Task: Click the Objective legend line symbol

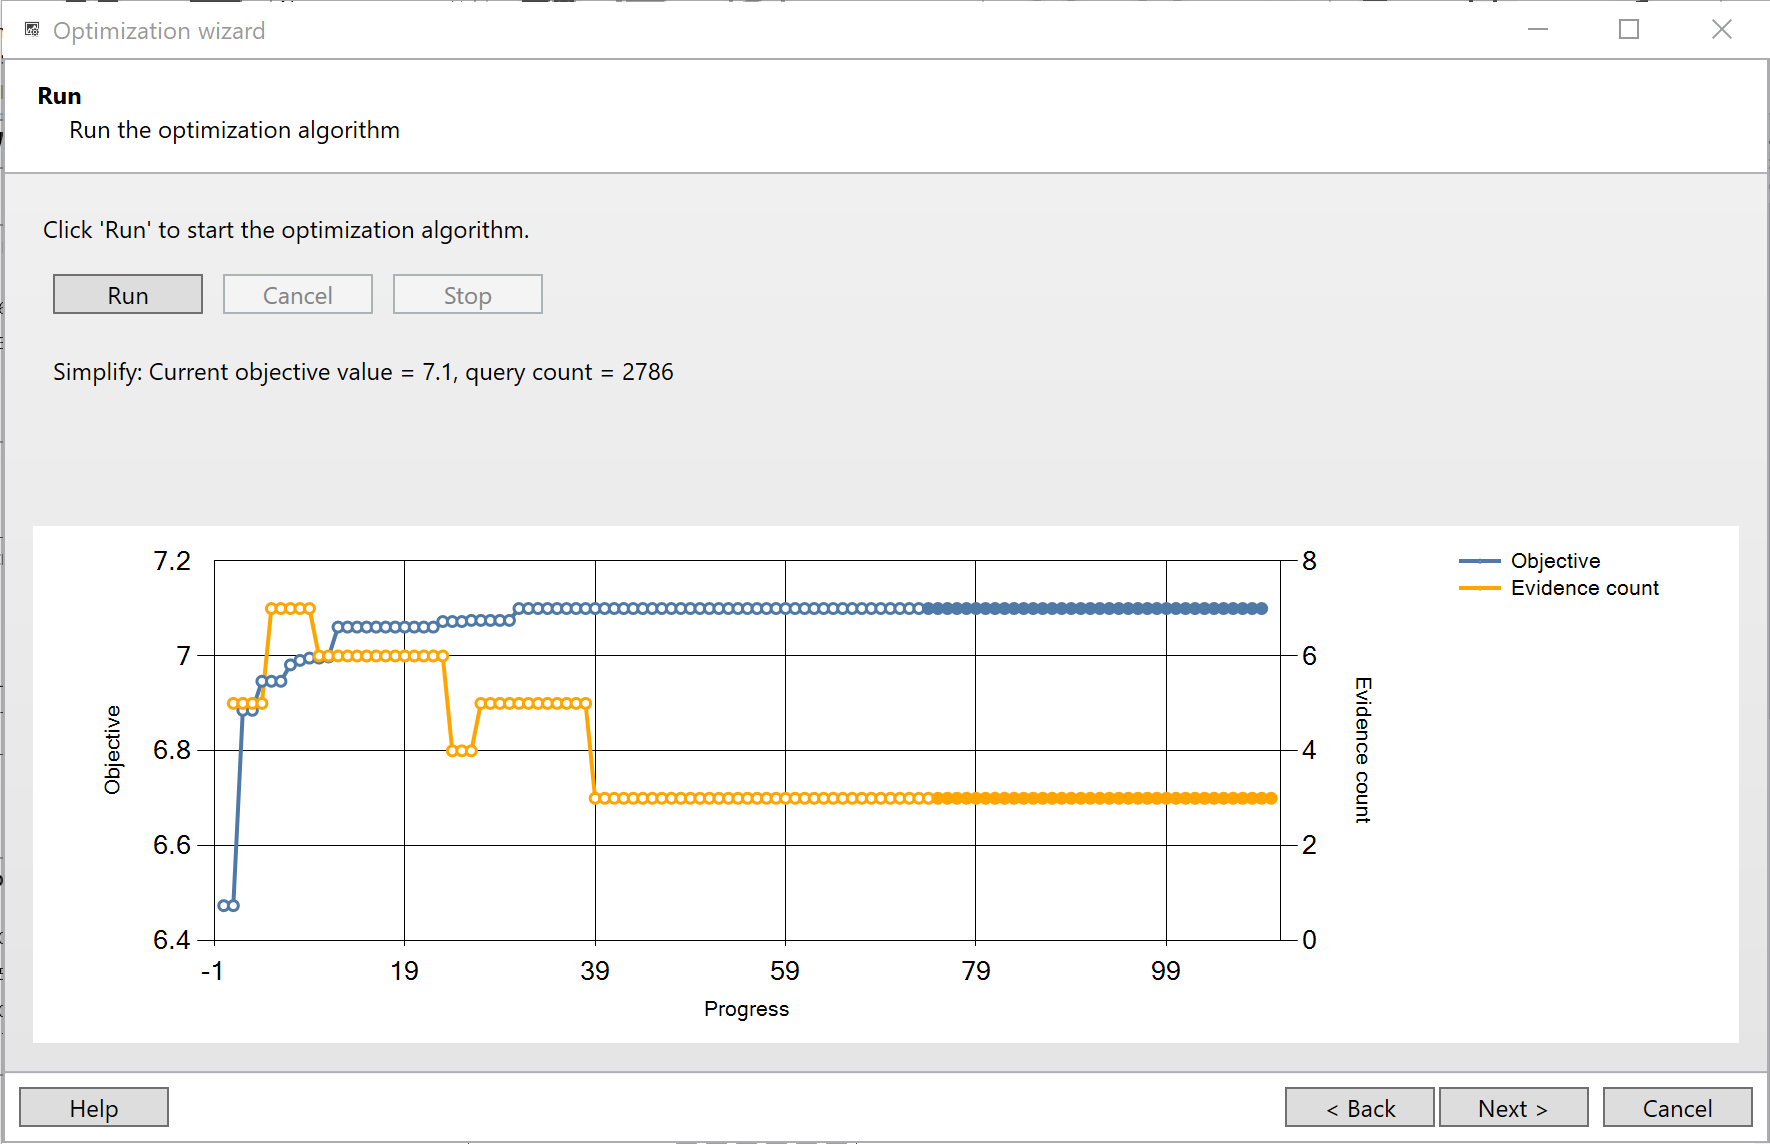Action: click(x=1479, y=561)
